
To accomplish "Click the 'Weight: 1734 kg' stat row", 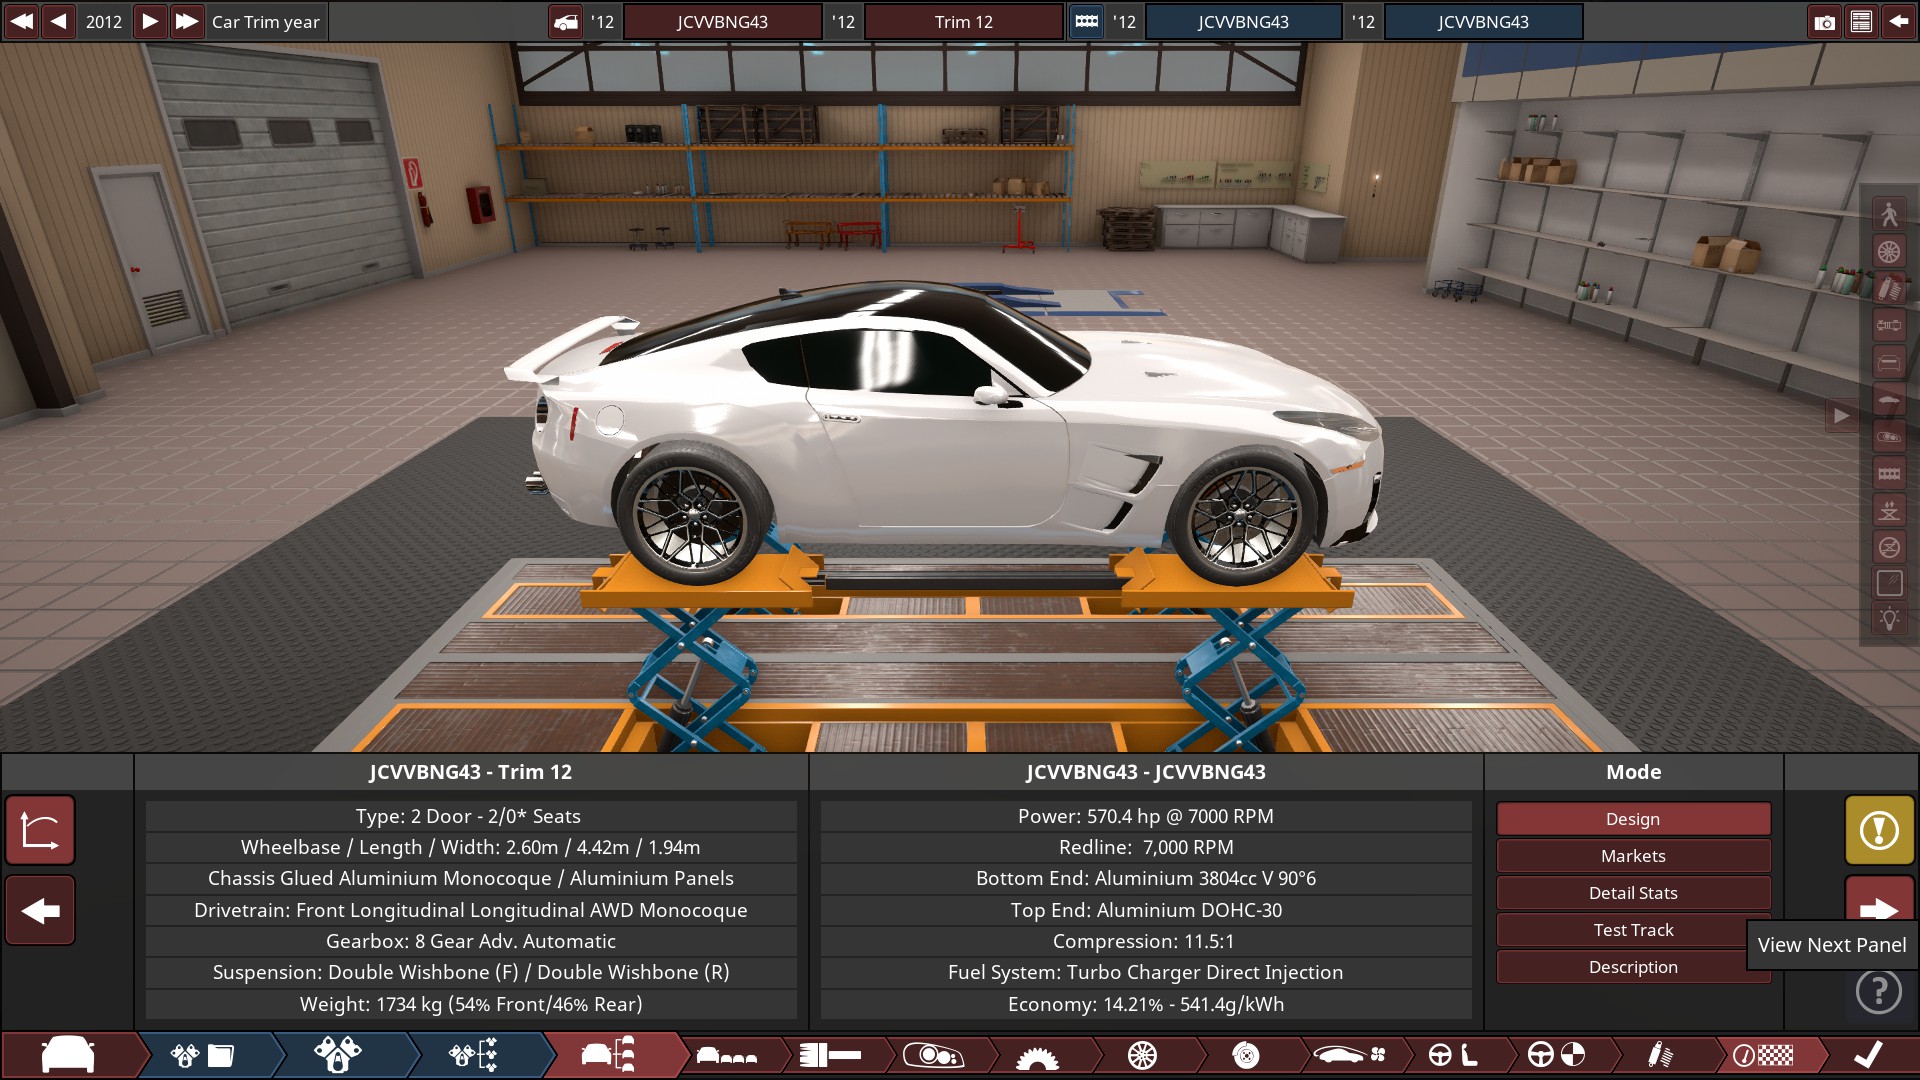I will pyautogui.click(x=471, y=1004).
